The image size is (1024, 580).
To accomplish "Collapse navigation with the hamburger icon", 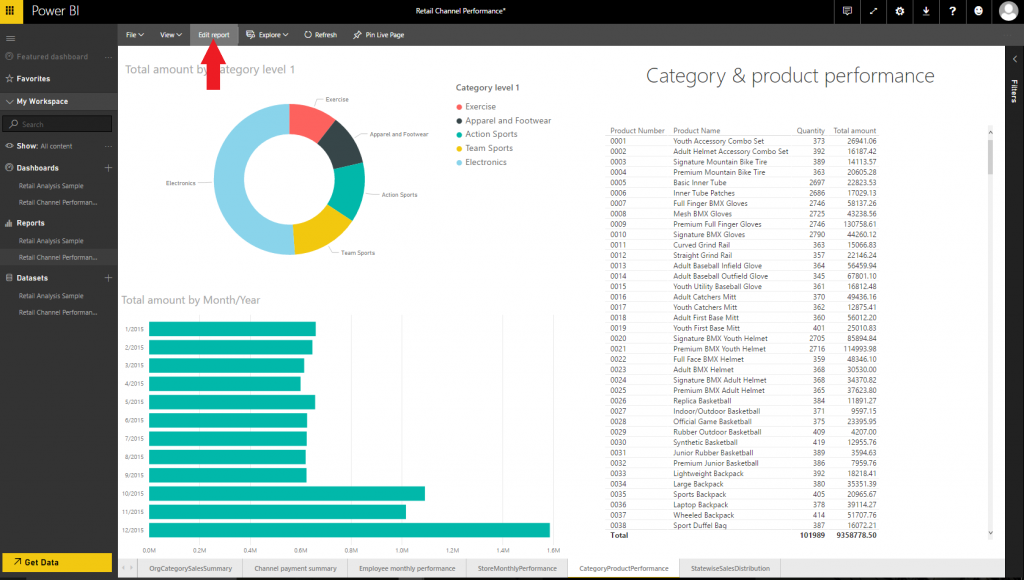I will (x=10, y=38).
